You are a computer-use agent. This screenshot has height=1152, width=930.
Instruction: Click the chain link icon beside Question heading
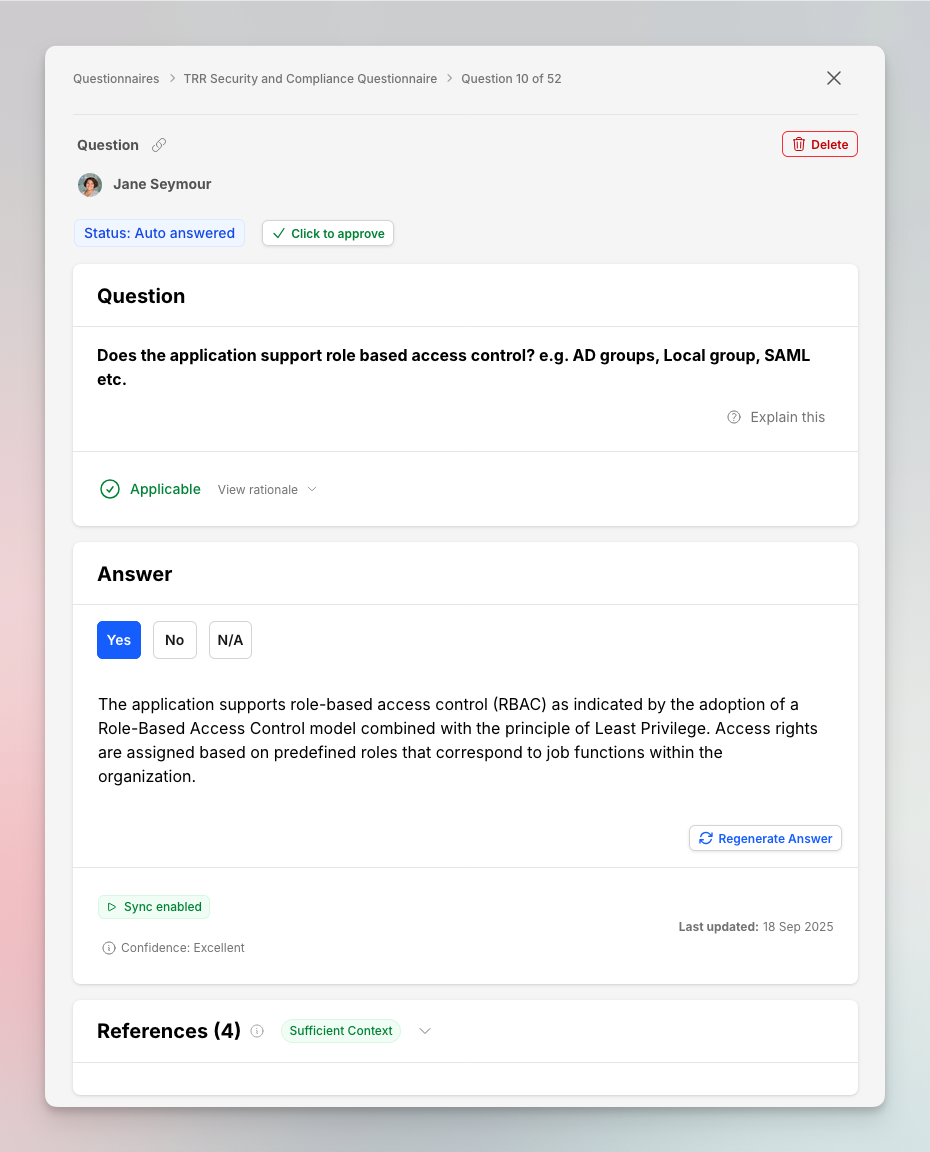[159, 145]
